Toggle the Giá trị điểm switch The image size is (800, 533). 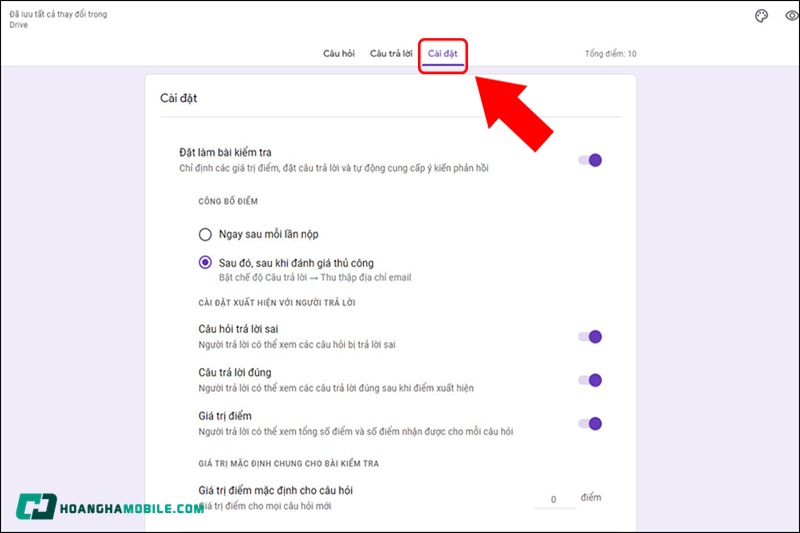coord(590,423)
